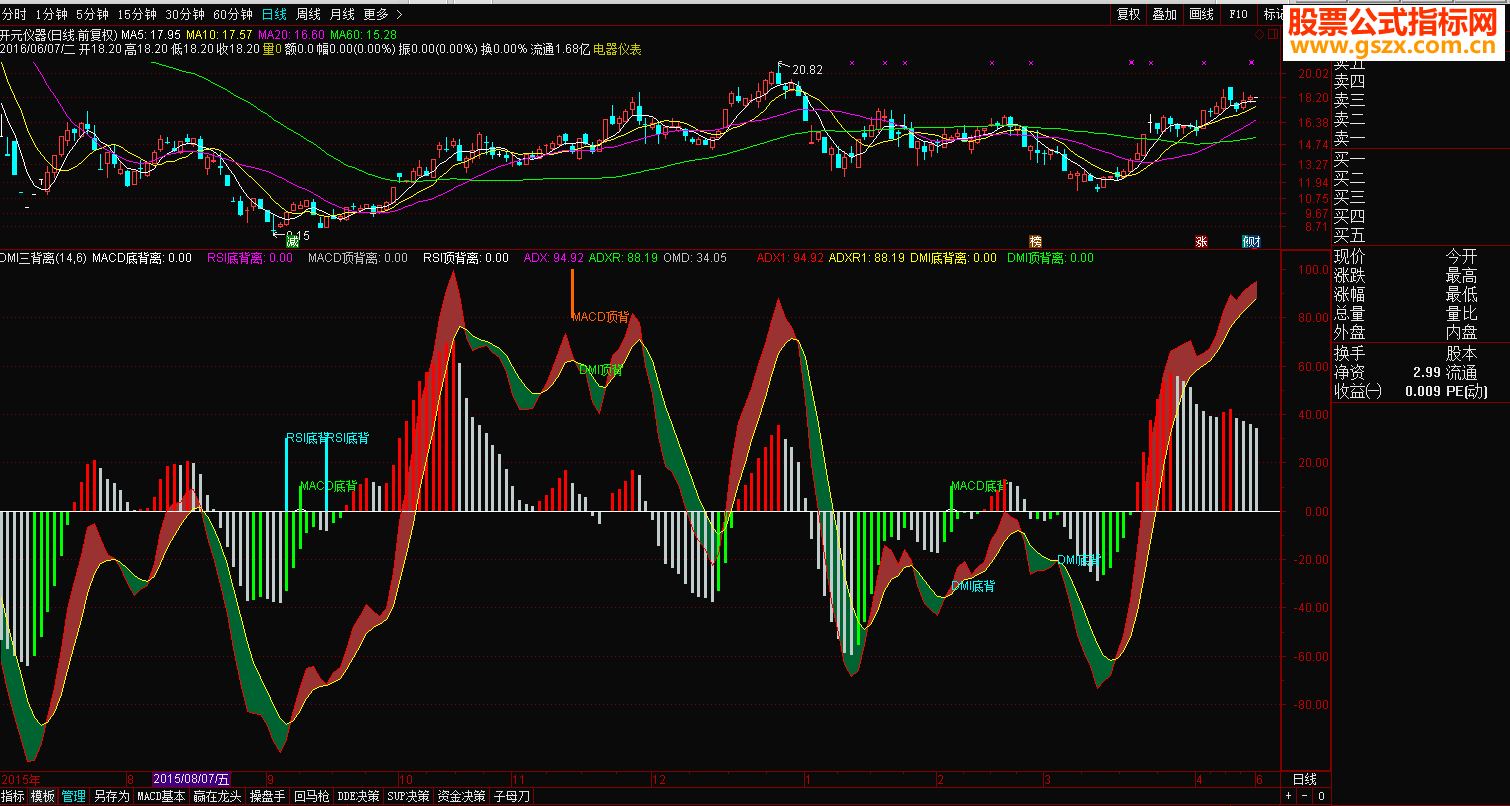This screenshot has height=806, width=1510.
Task: Apply the MACD基本 indicator template
Action: point(161,797)
